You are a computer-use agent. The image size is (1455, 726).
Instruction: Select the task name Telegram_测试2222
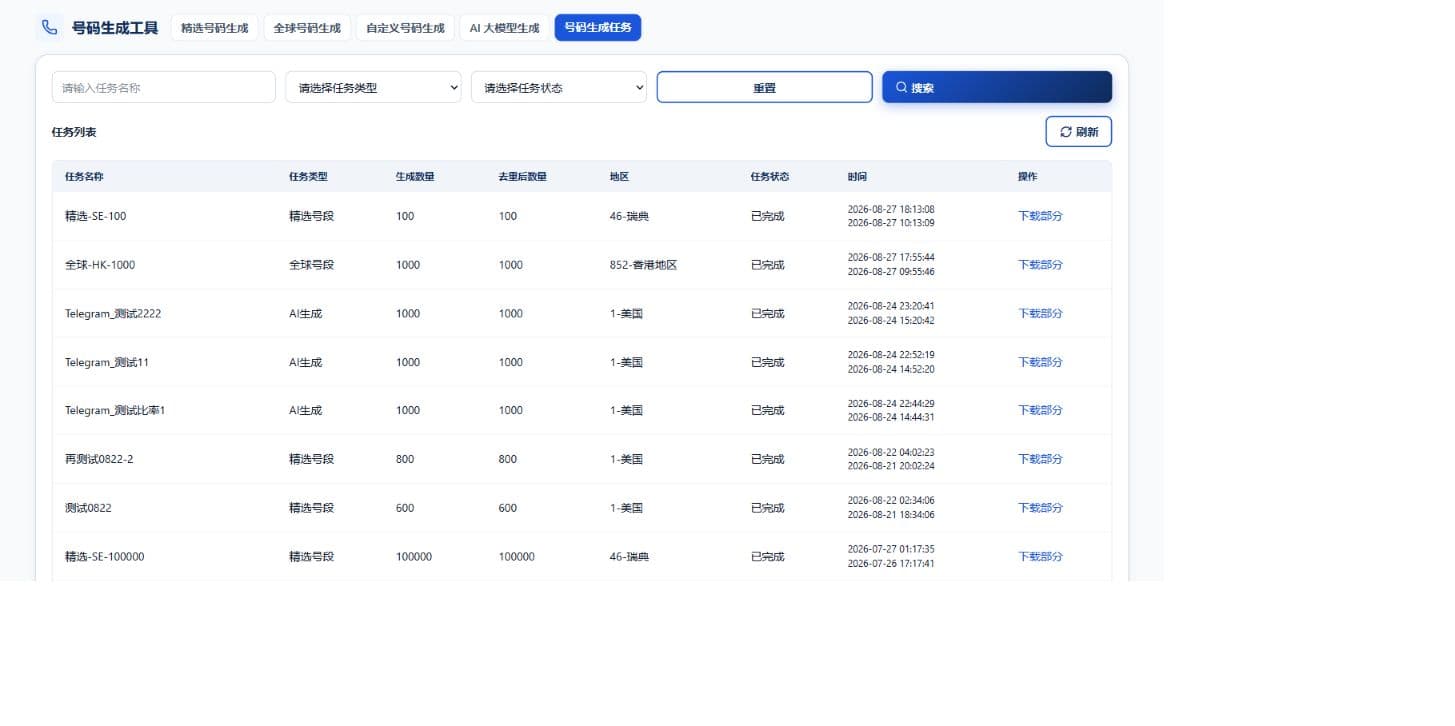tap(113, 313)
